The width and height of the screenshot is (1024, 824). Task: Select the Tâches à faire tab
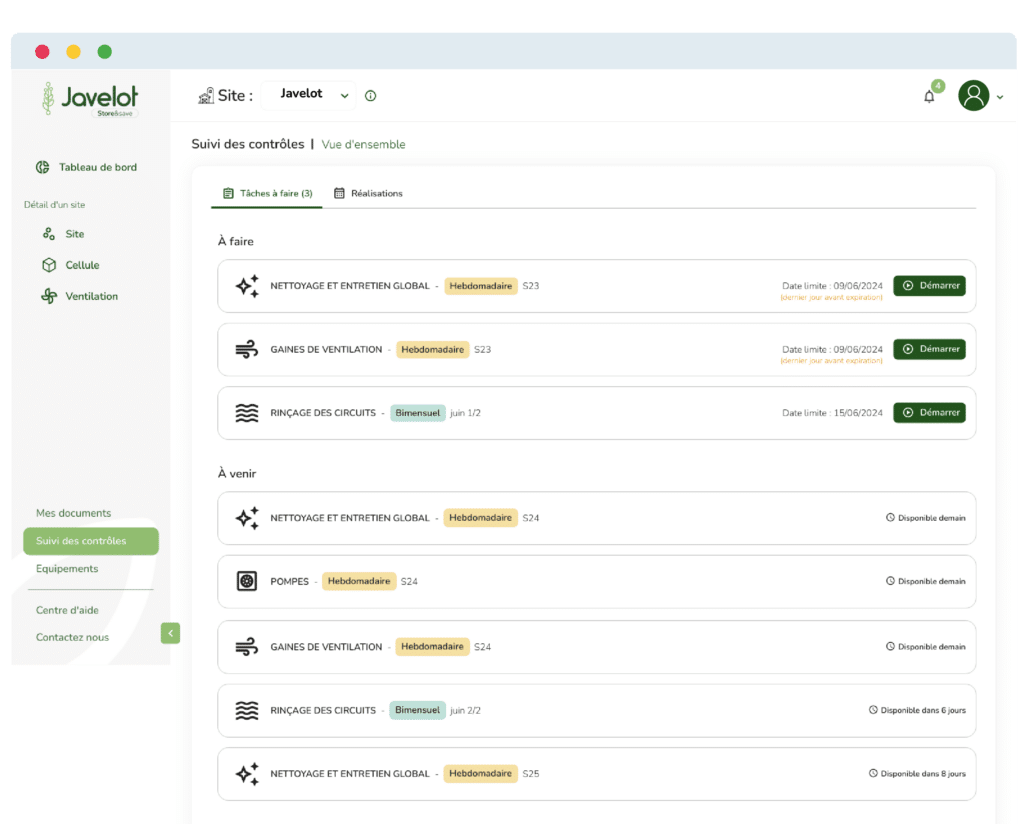pyautogui.click(x=267, y=193)
